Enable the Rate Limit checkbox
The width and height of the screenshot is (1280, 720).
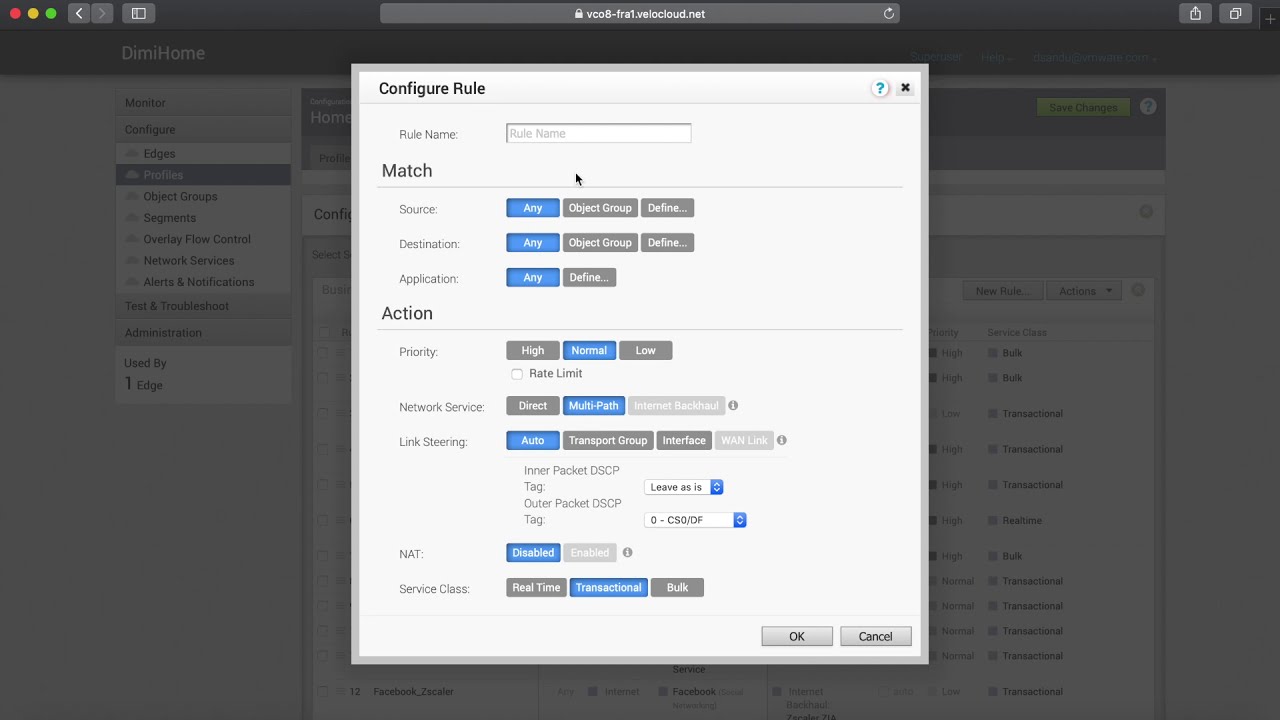(x=517, y=374)
